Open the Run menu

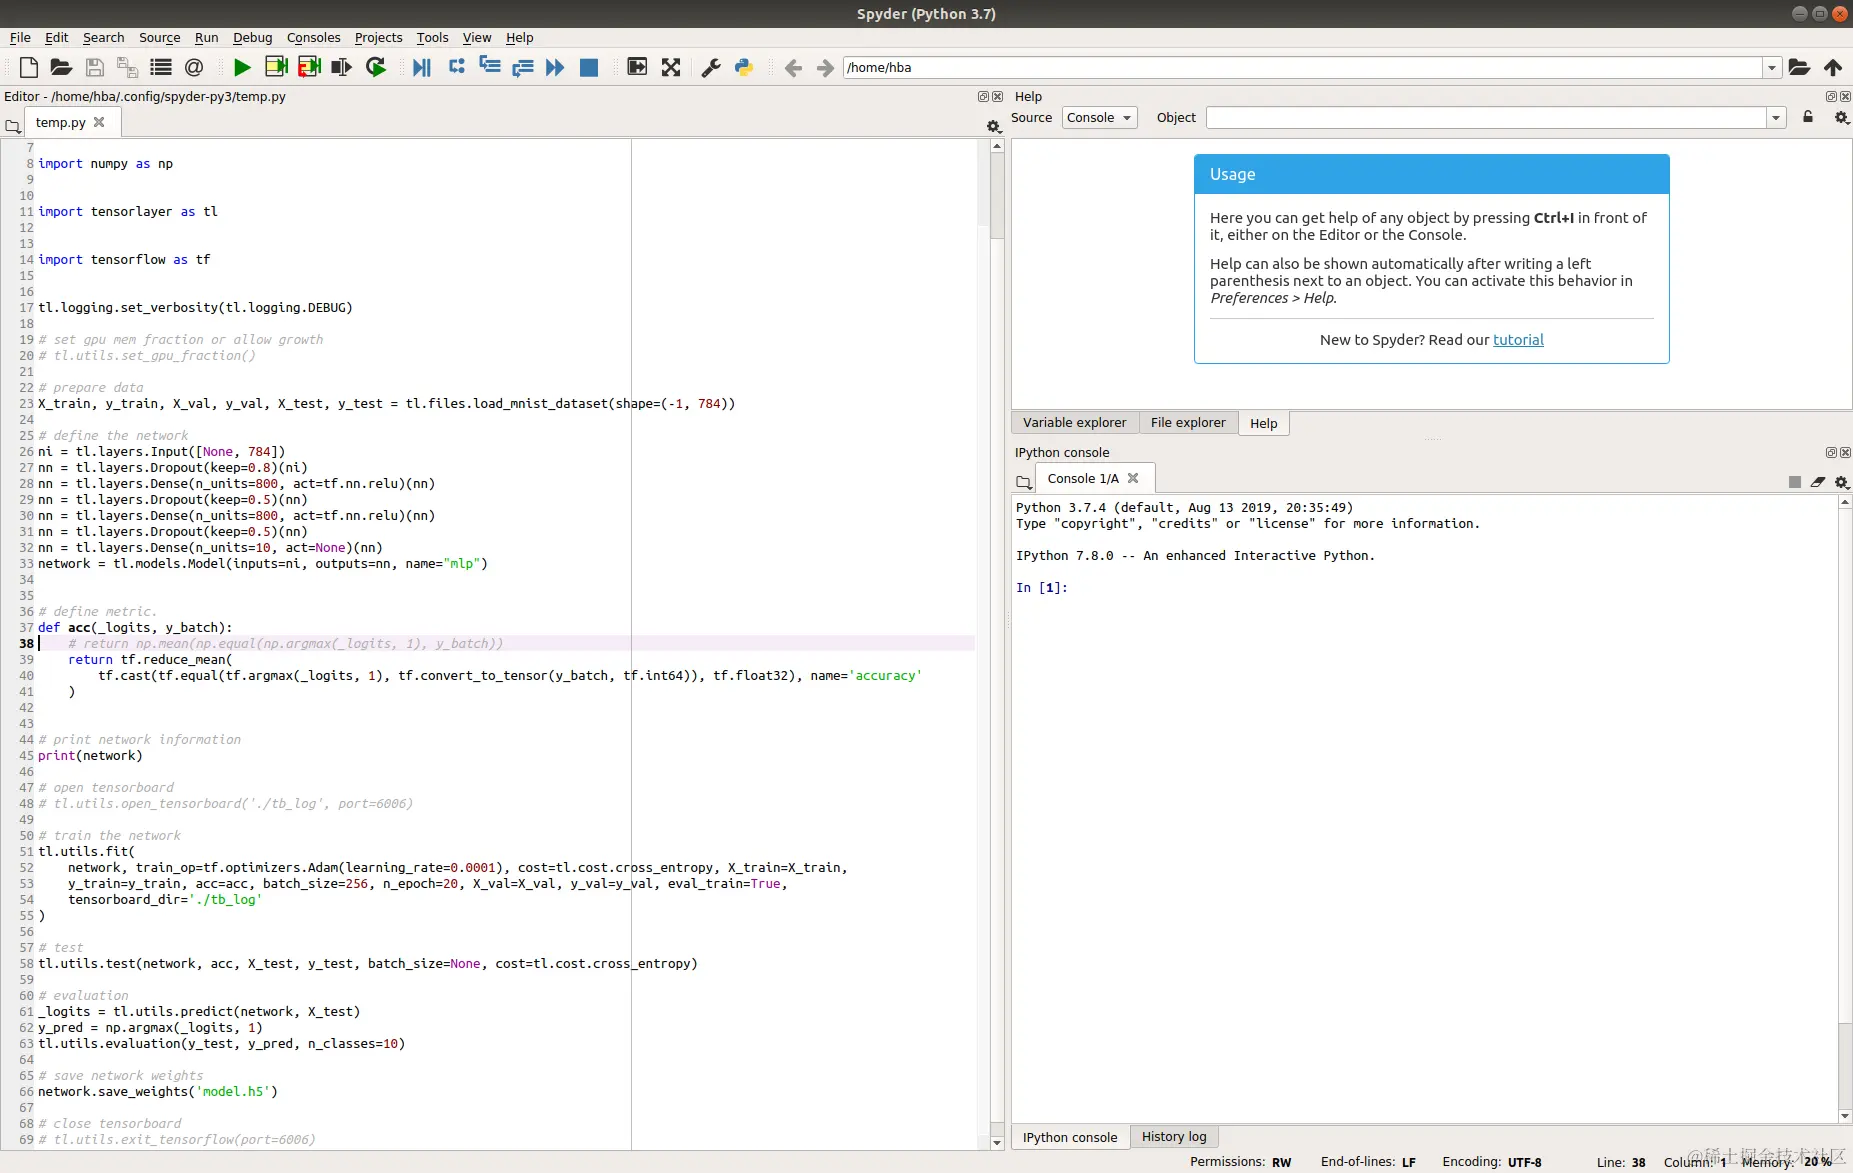click(207, 38)
